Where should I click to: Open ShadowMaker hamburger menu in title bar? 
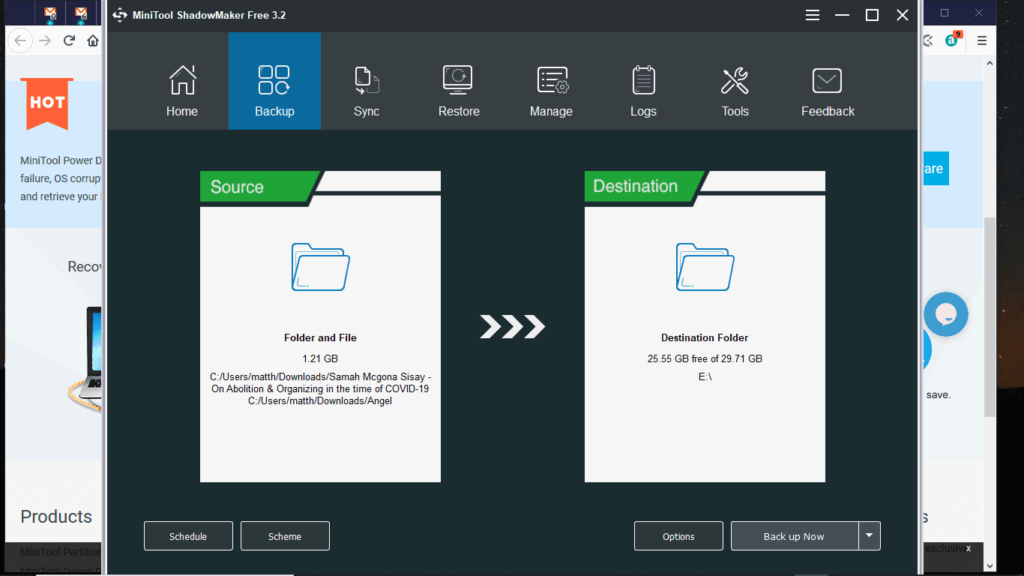coord(813,15)
